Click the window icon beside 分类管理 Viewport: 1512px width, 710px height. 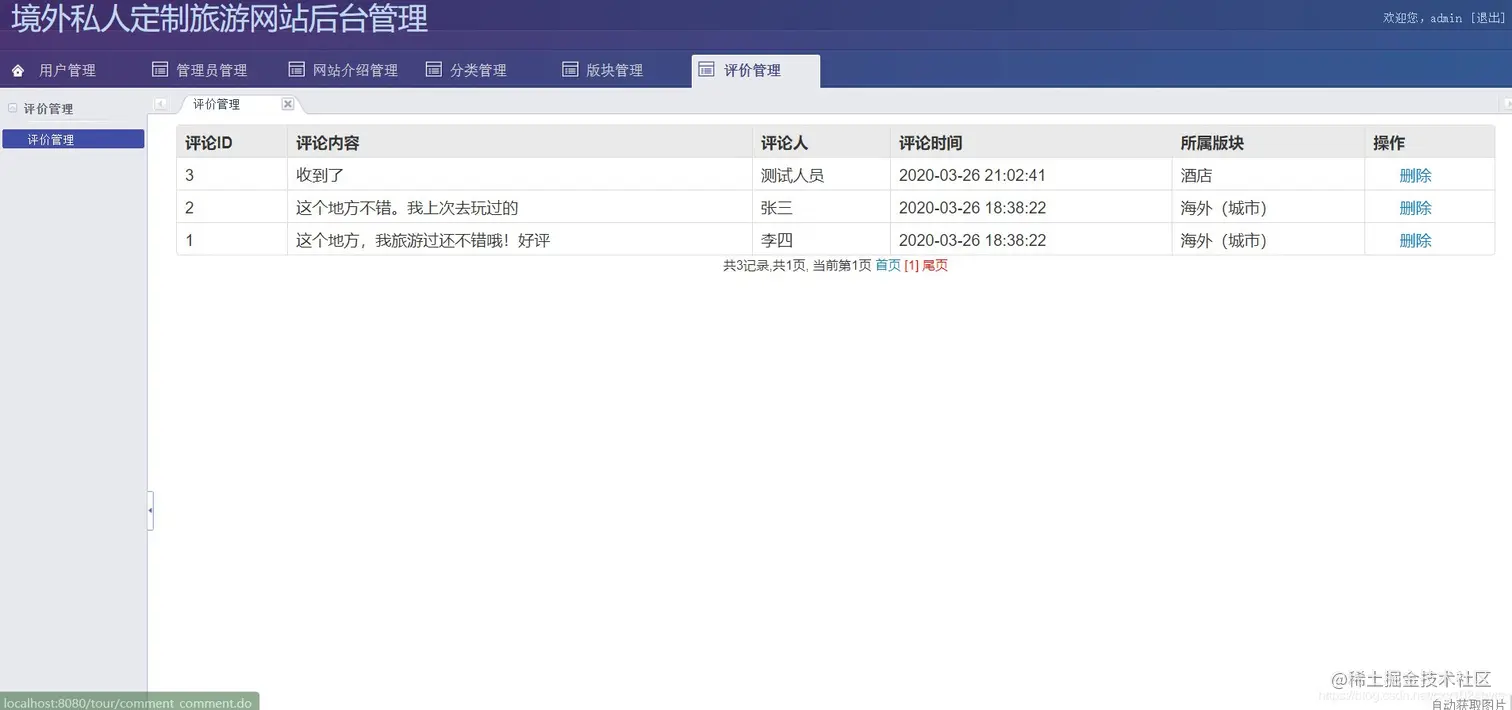[x=433, y=69]
